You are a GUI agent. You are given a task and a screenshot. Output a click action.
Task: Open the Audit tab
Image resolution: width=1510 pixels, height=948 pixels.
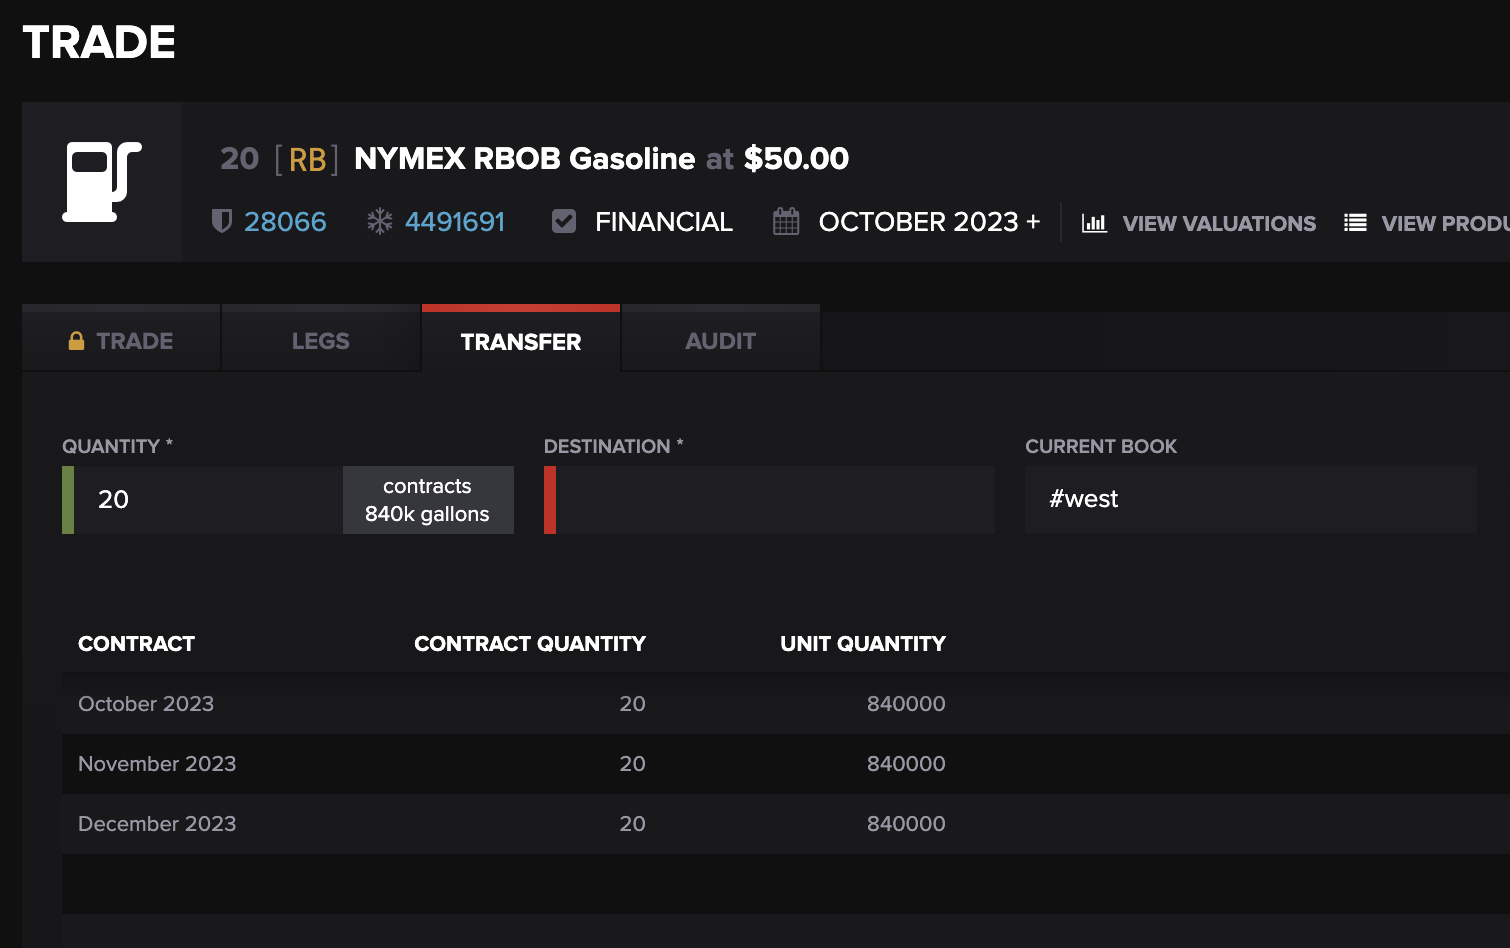click(720, 341)
